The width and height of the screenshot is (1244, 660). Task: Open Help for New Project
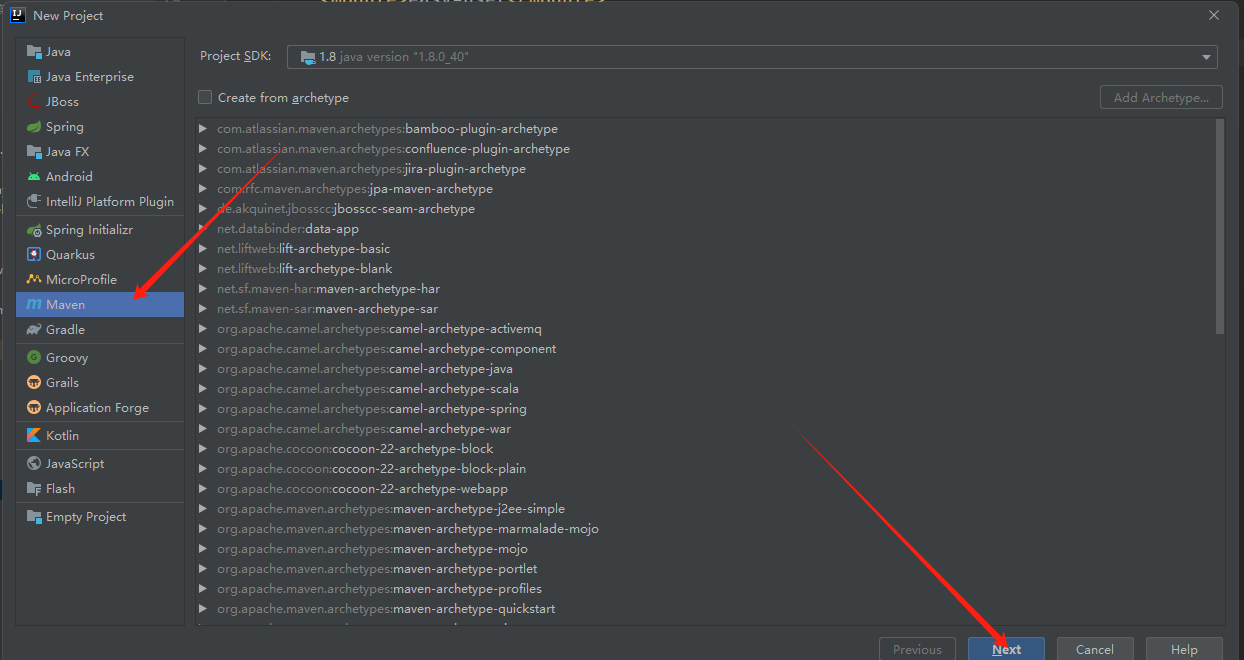tap(1184, 649)
